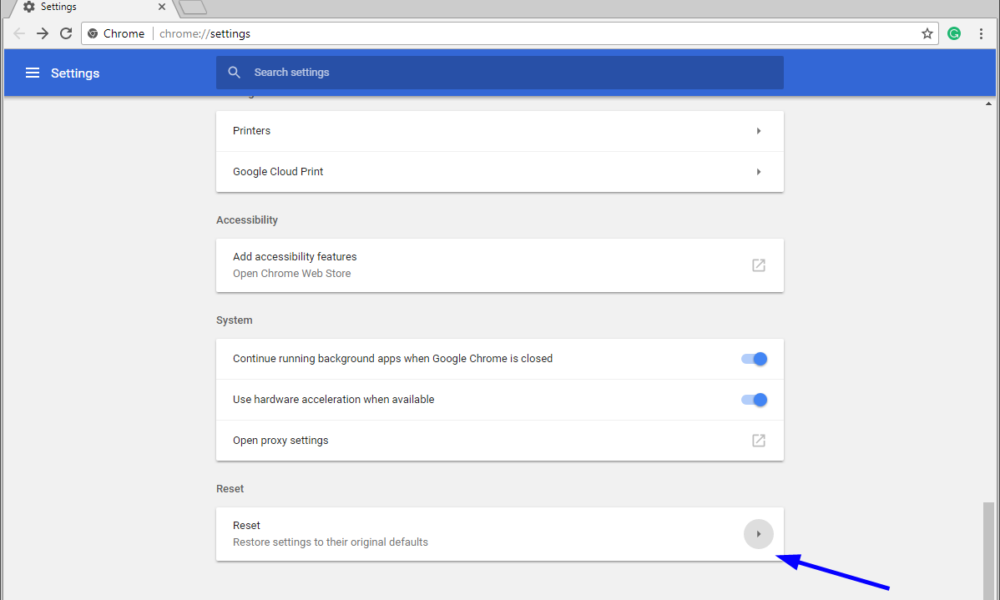Click the Grammarly extension icon

[x=953, y=33]
